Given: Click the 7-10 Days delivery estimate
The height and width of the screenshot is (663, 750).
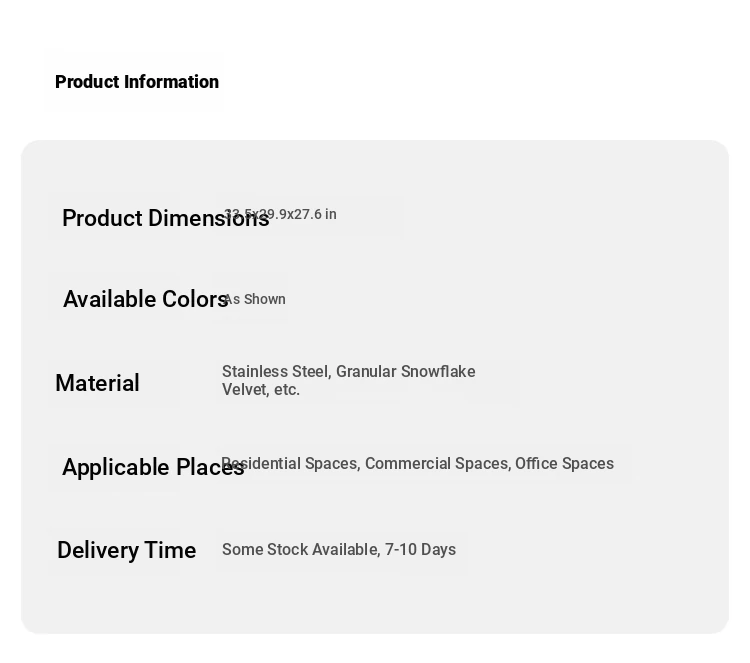Looking at the screenshot, I should click(x=420, y=550).
